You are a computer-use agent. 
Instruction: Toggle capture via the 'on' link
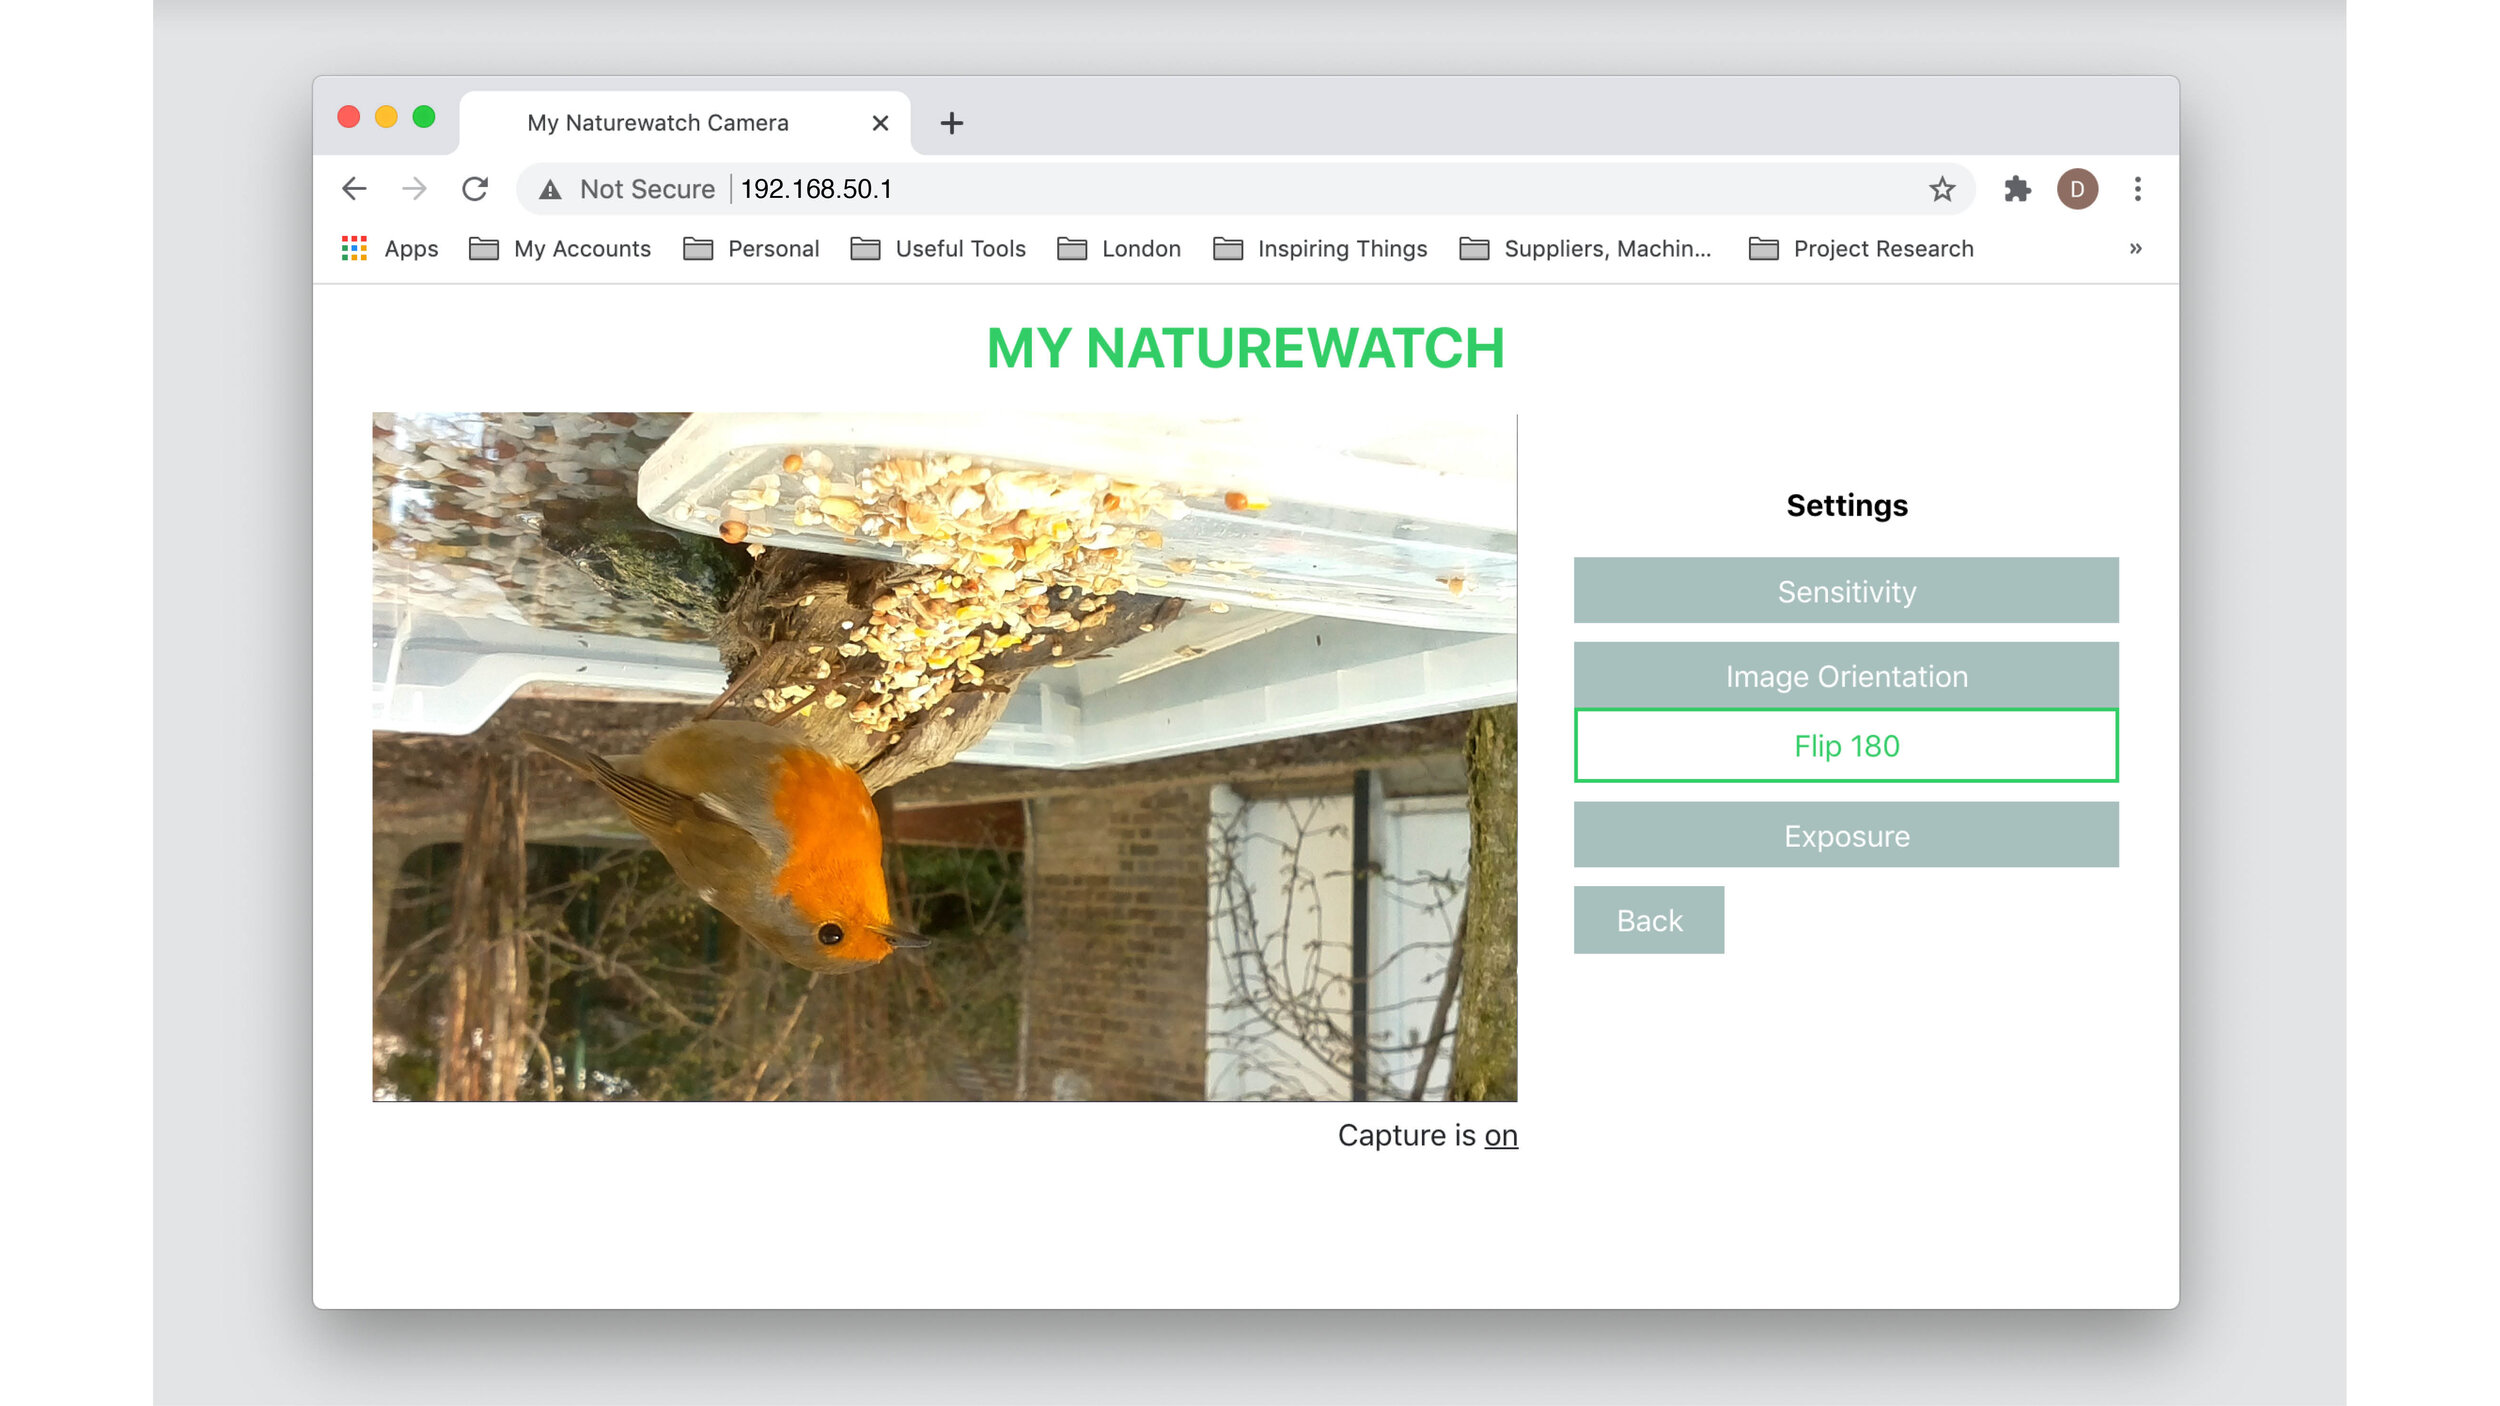(x=1500, y=1135)
